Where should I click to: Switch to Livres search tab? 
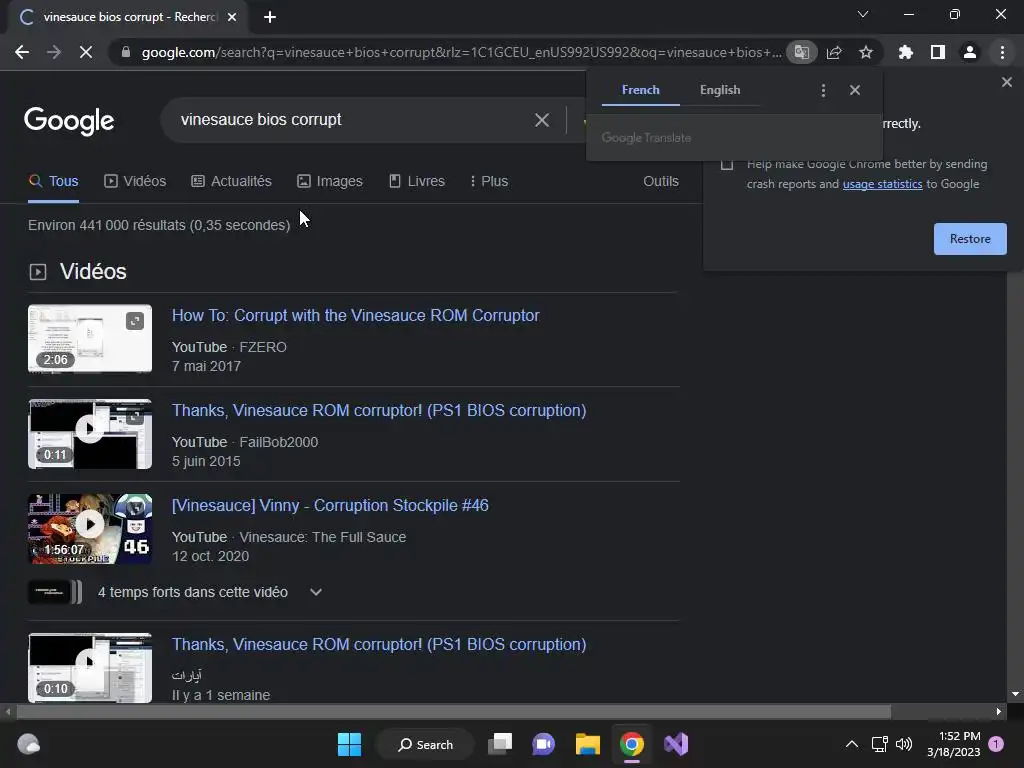pyautogui.click(x=417, y=182)
